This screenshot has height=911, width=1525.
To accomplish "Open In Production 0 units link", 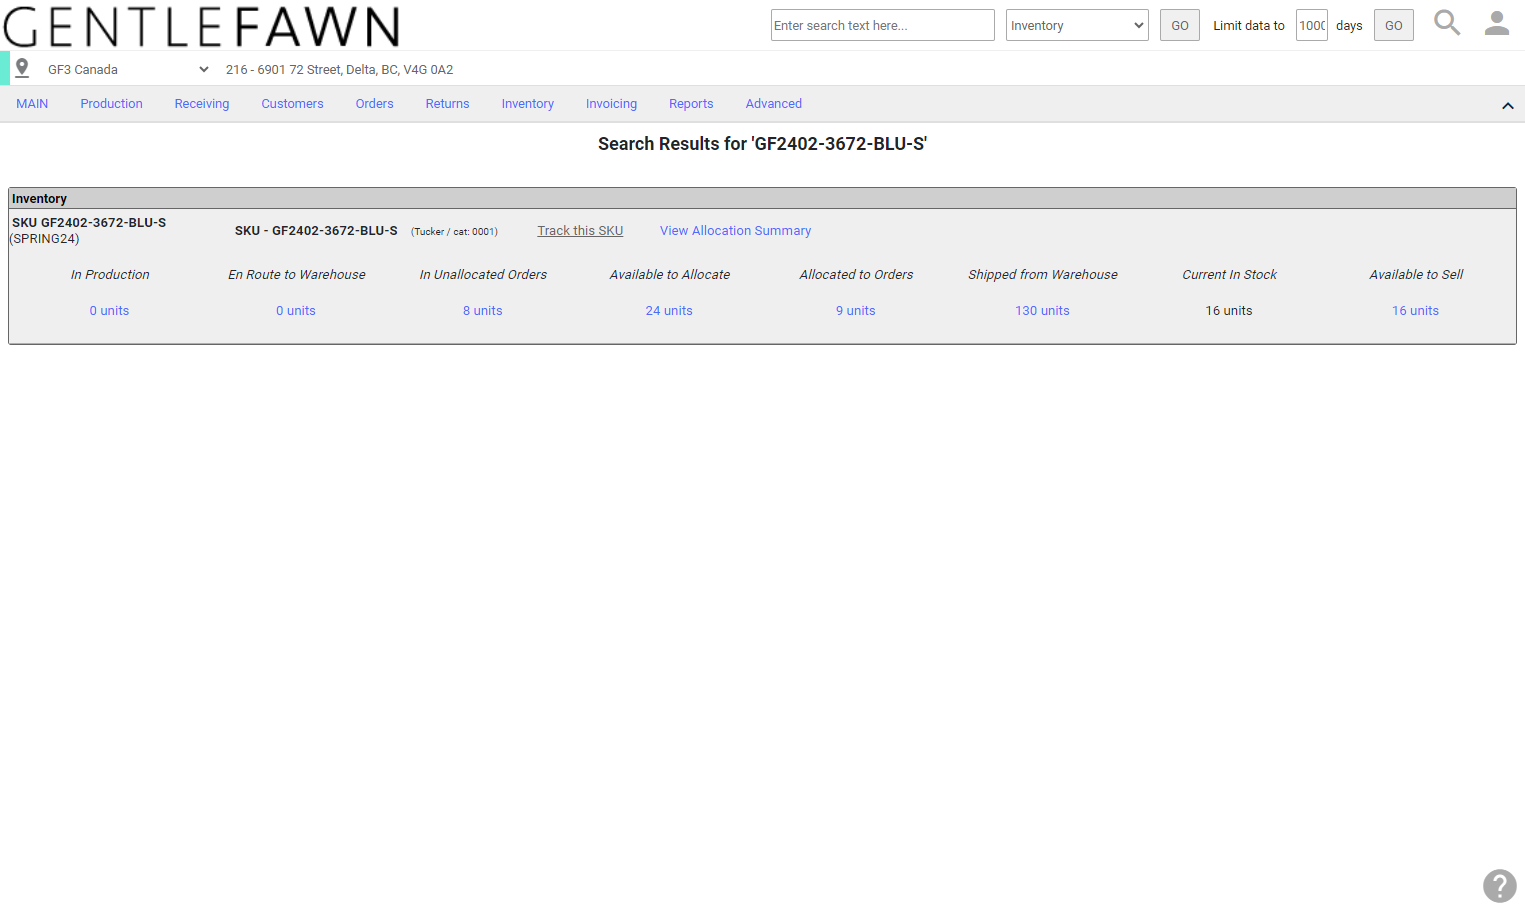I will (x=110, y=311).
